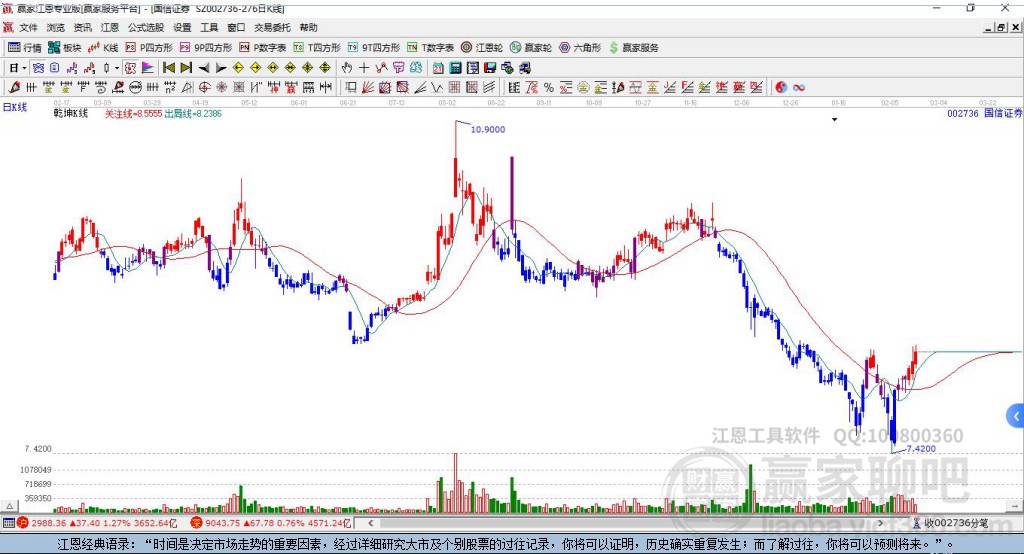The image size is (1024, 554).
Task: Click the 出局线=8.2386 value
Action: (x=193, y=114)
